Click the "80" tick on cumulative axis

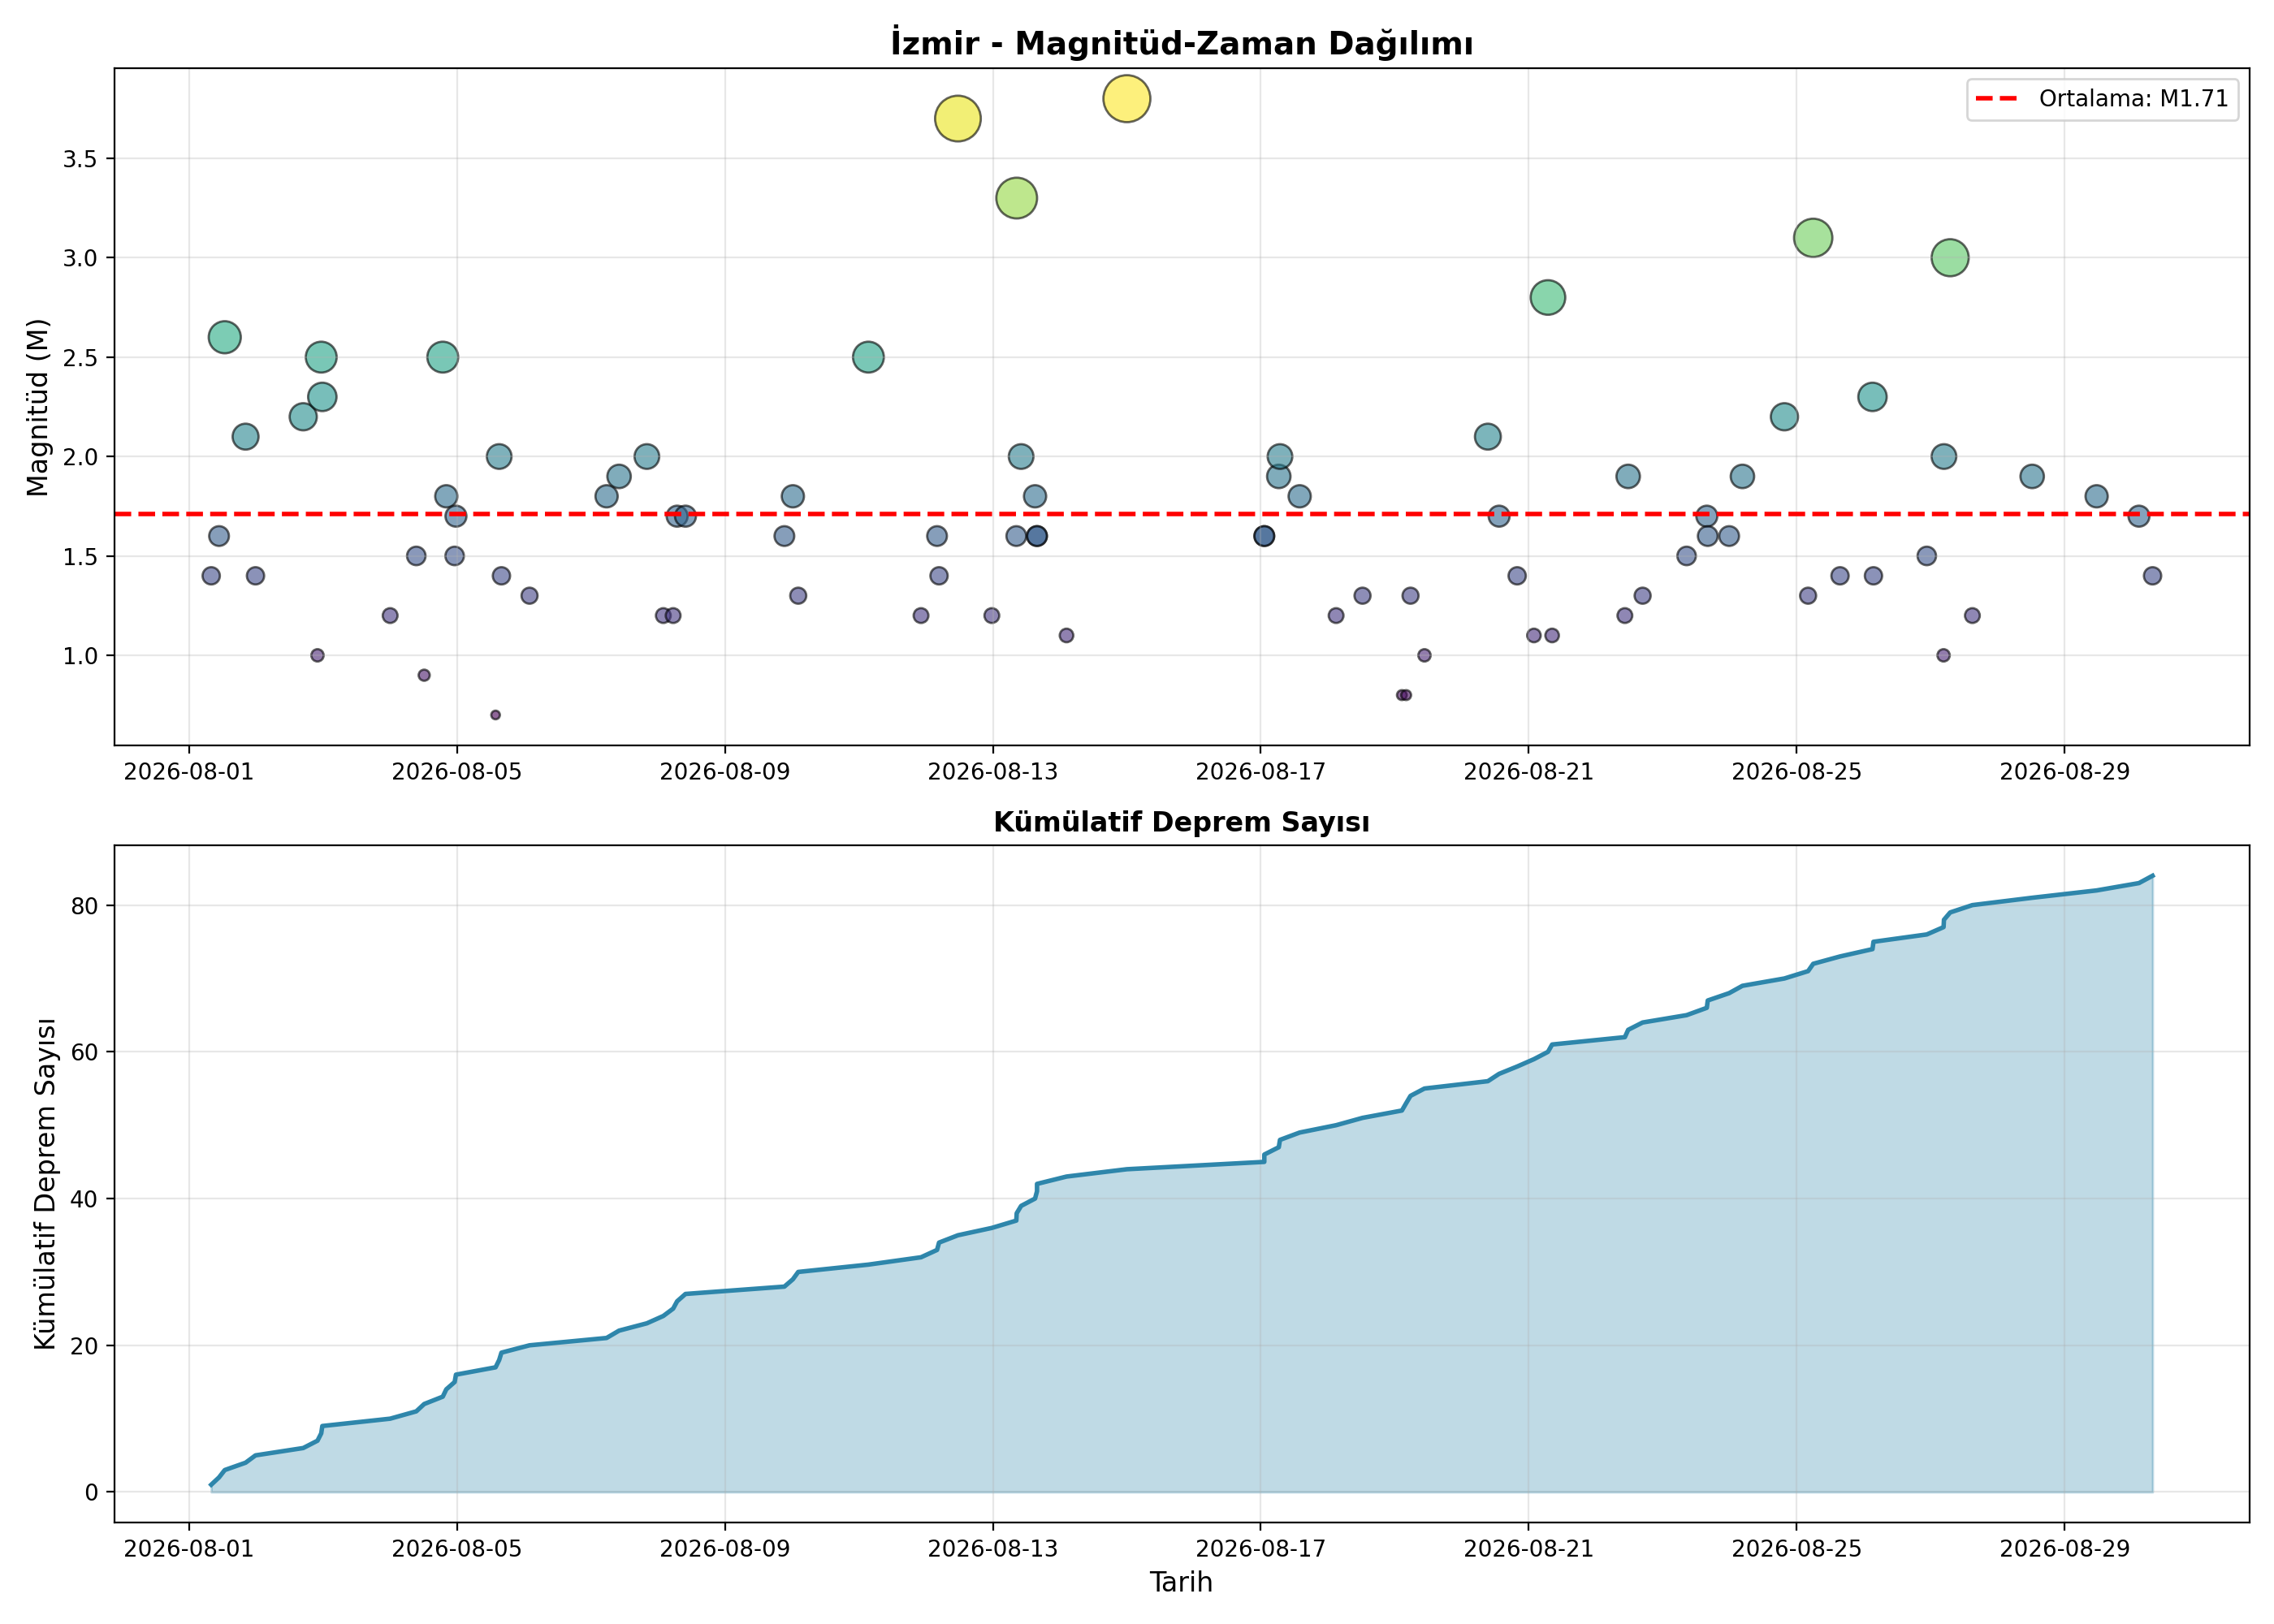point(85,906)
